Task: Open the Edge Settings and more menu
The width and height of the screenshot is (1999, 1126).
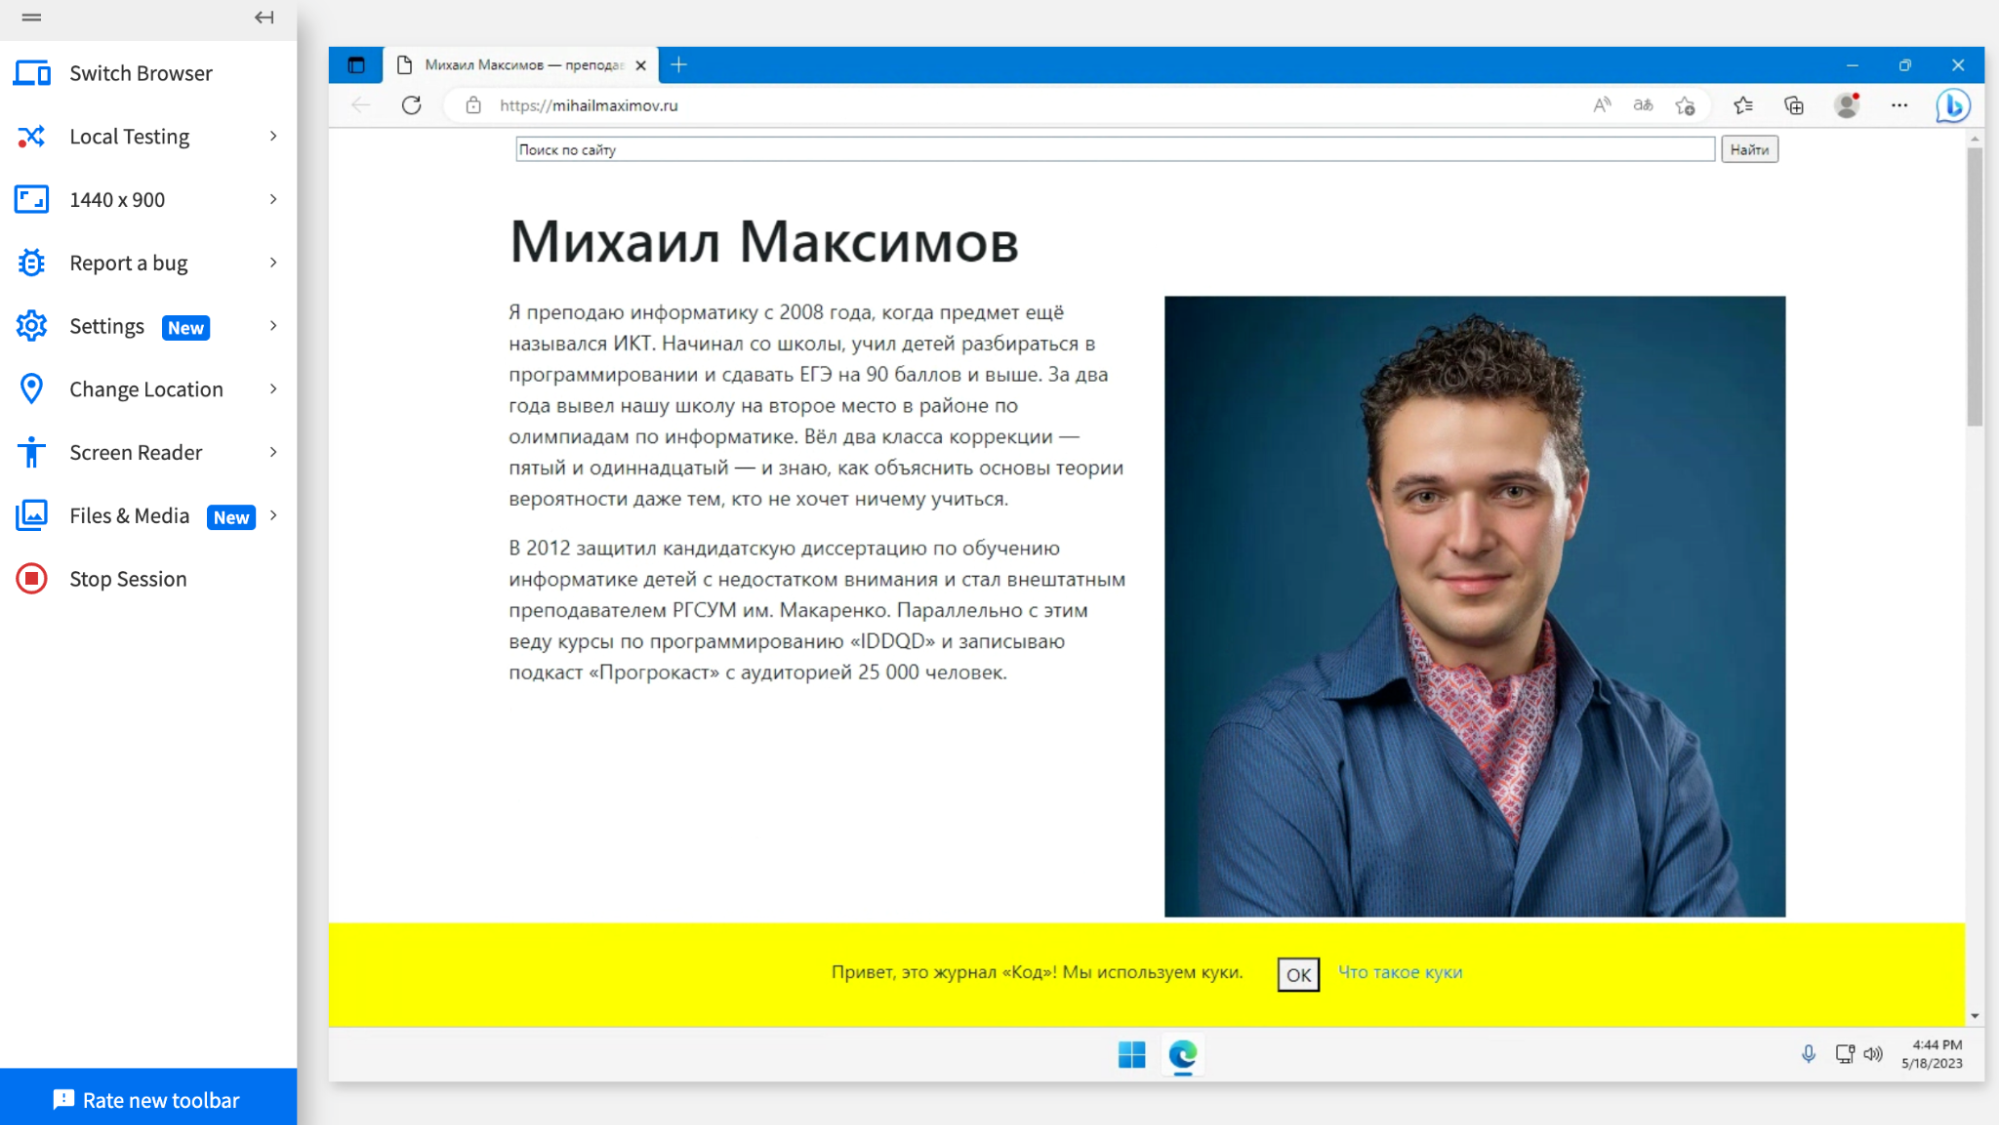Action: (x=1899, y=105)
